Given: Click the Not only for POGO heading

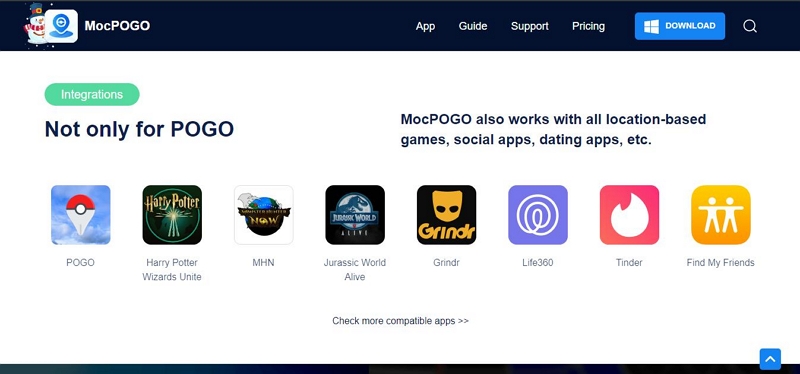Looking at the screenshot, I should point(139,129).
